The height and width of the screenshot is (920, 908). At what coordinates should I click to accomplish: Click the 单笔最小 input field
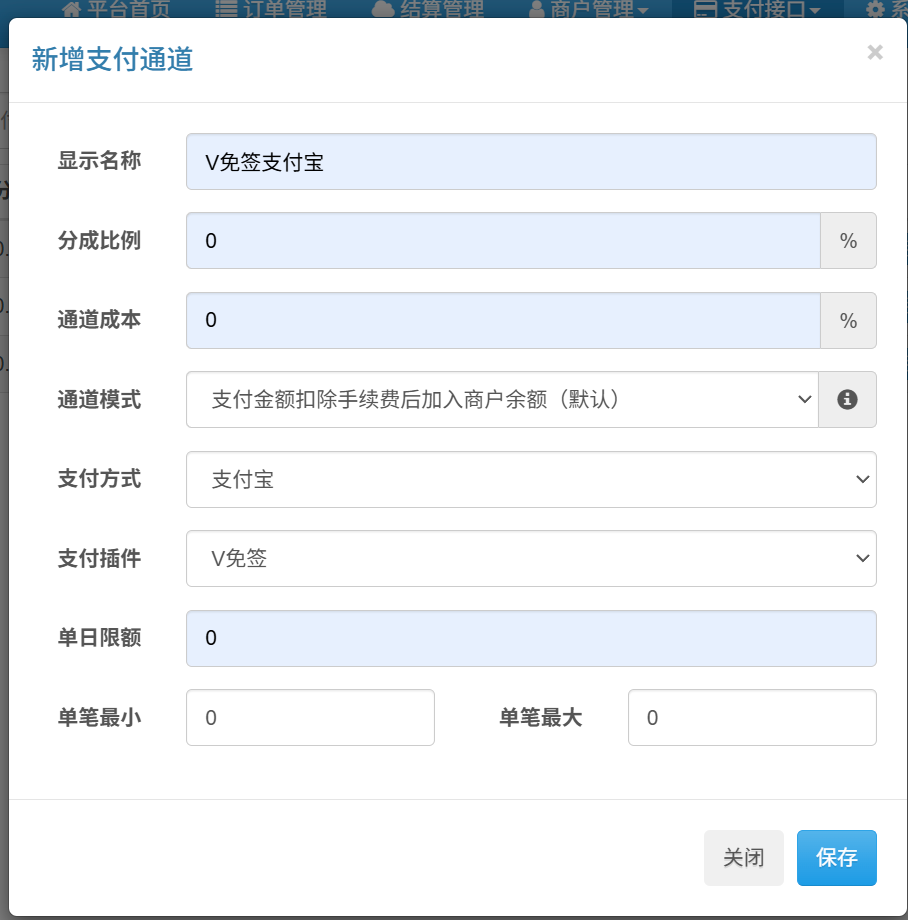(x=310, y=718)
